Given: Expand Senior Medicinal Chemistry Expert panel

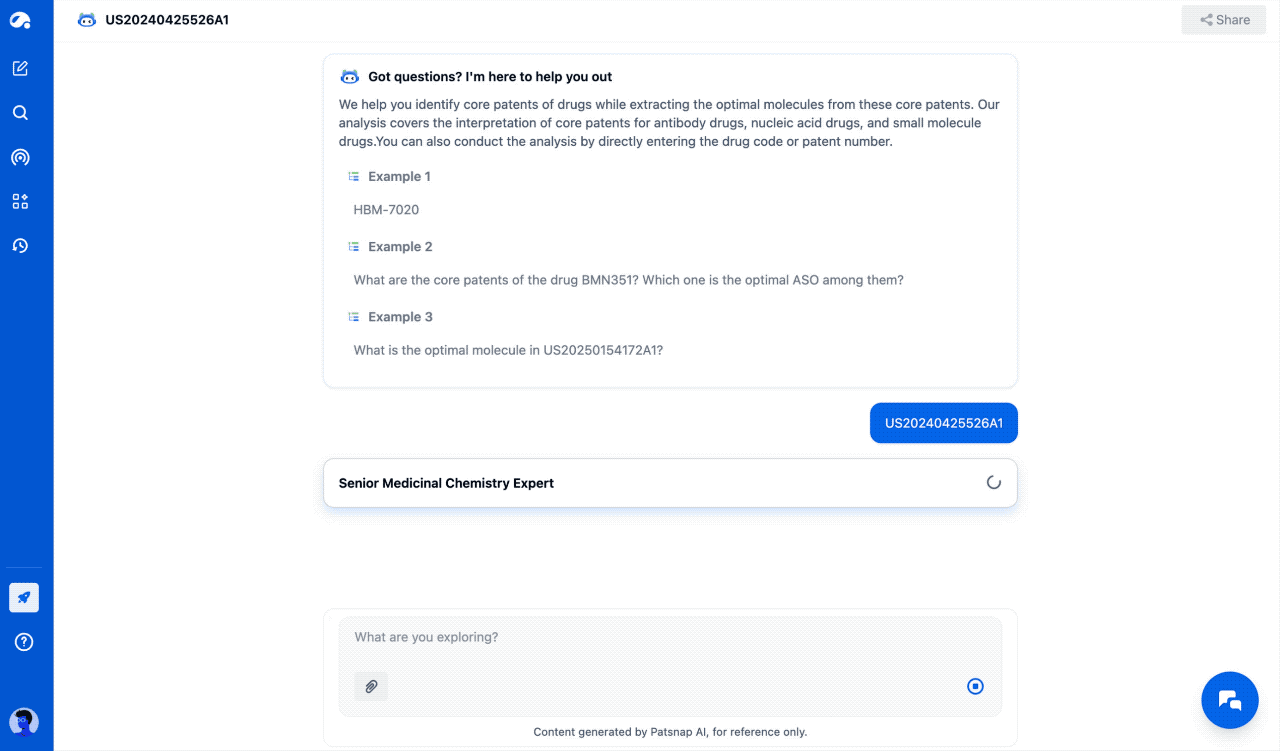Looking at the screenshot, I should tap(670, 483).
